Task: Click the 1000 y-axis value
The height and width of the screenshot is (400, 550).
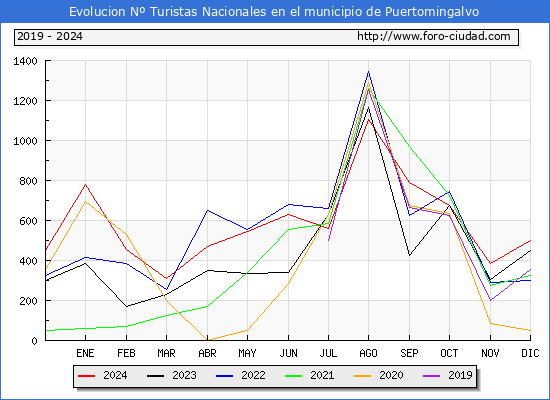Action: [x=25, y=141]
